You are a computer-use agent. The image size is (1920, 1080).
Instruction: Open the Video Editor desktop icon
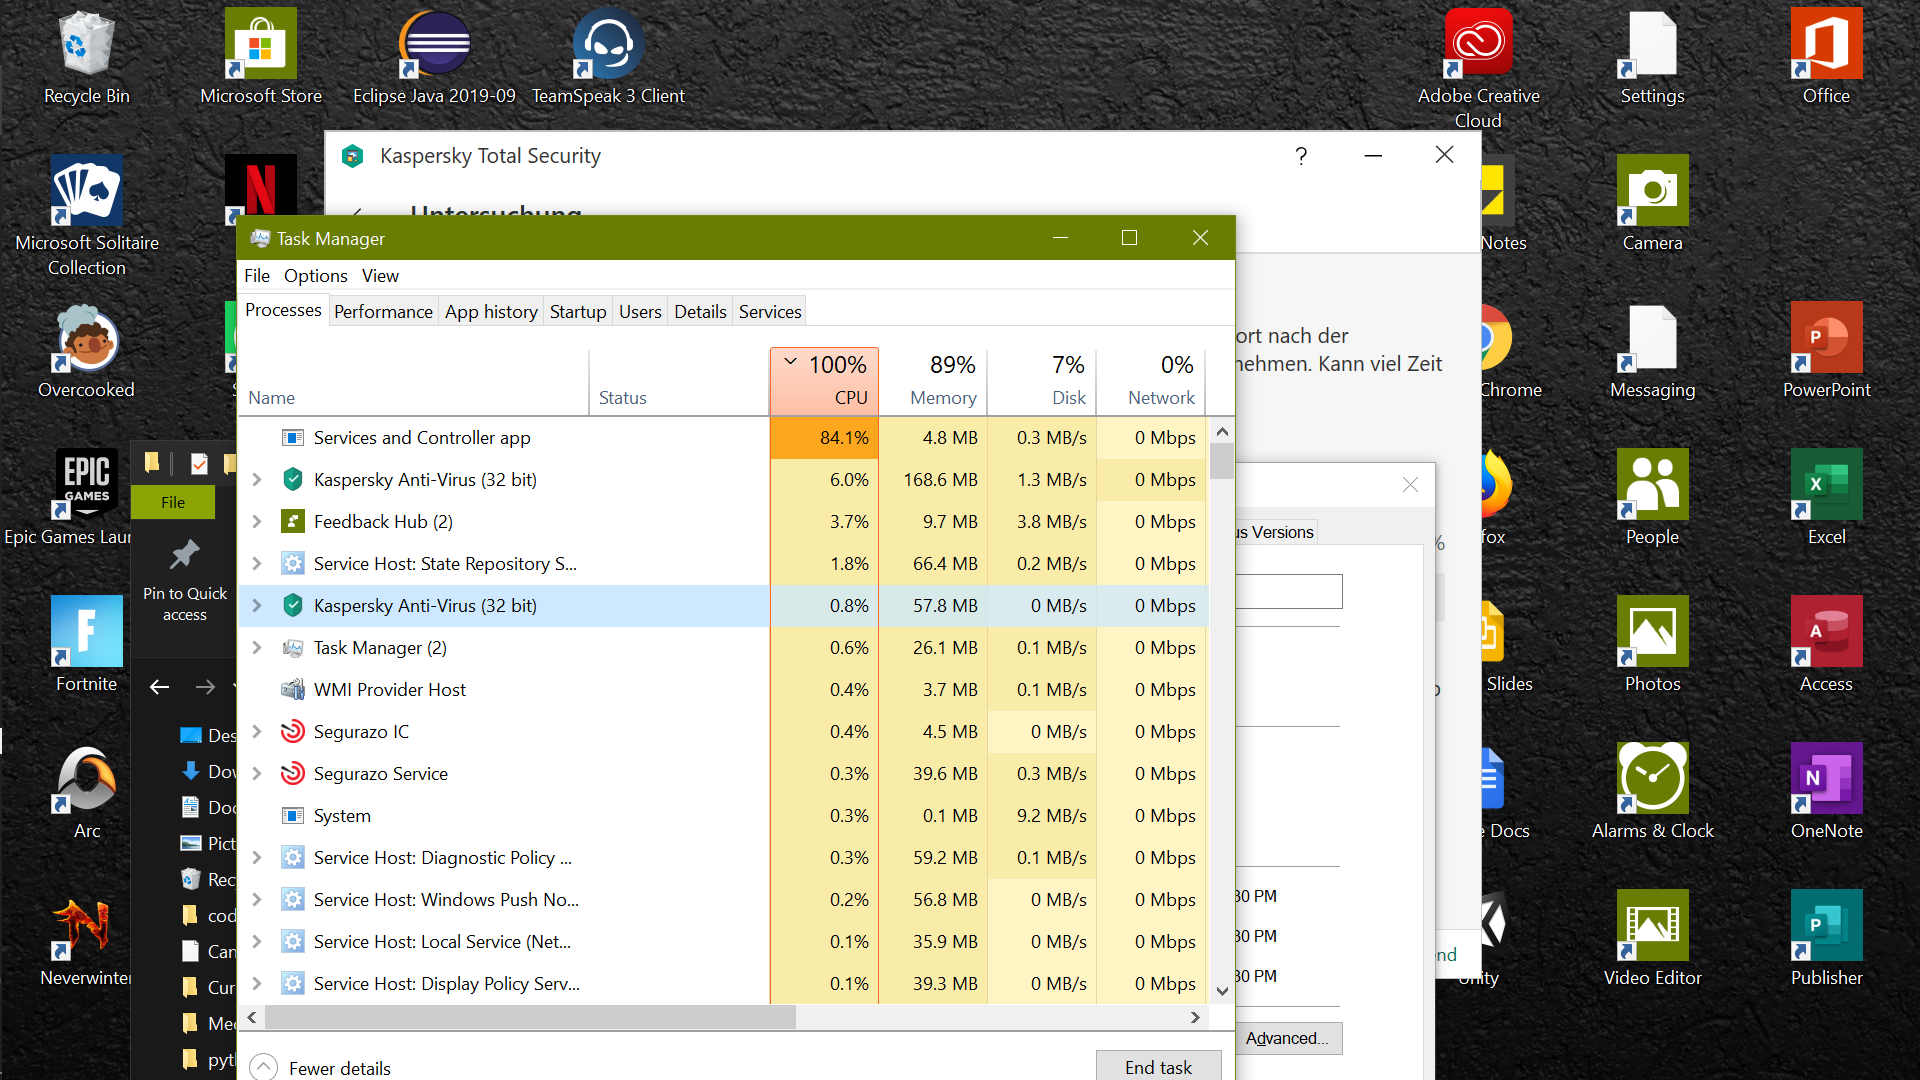pos(1652,927)
